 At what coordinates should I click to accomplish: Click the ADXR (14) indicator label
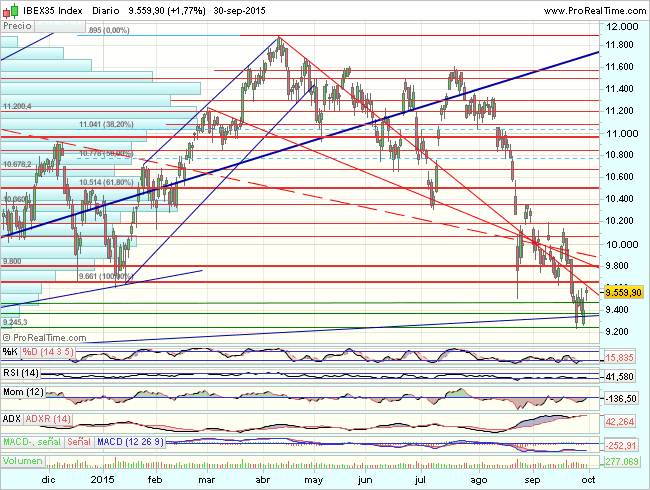tap(48, 419)
